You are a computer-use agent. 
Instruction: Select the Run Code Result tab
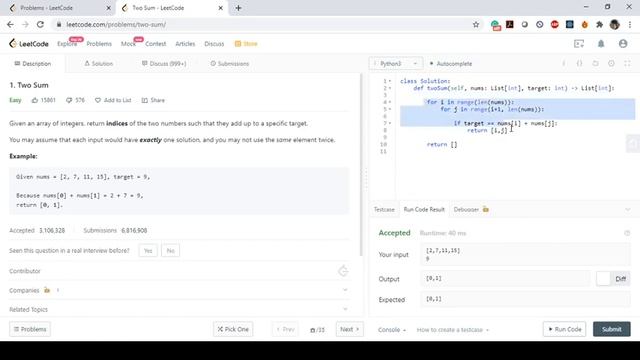[x=424, y=209]
